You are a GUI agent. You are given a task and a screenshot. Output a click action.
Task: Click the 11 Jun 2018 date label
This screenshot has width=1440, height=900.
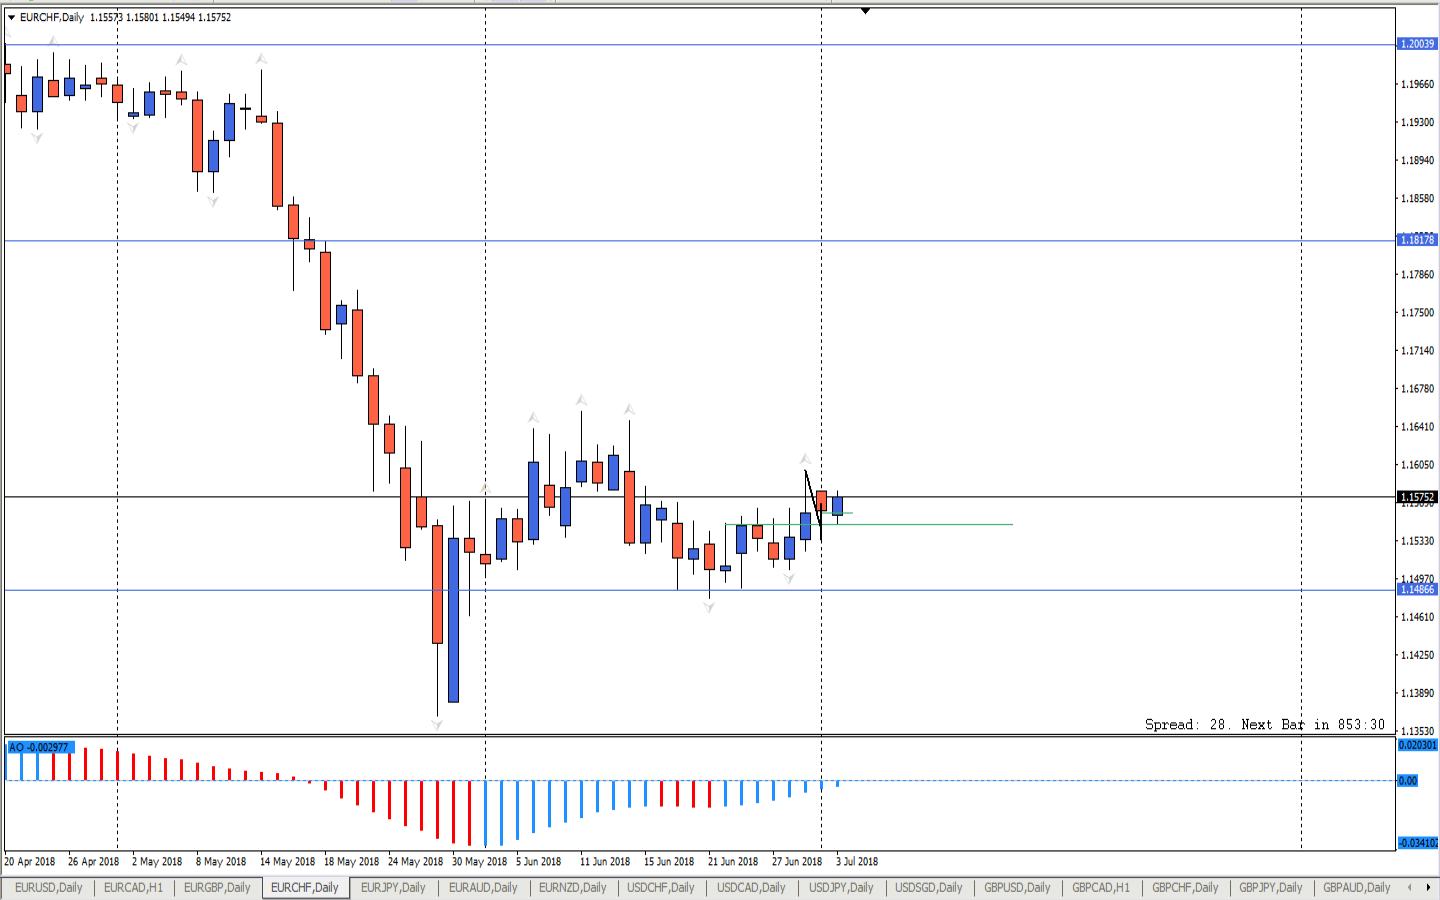click(x=605, y=861)
